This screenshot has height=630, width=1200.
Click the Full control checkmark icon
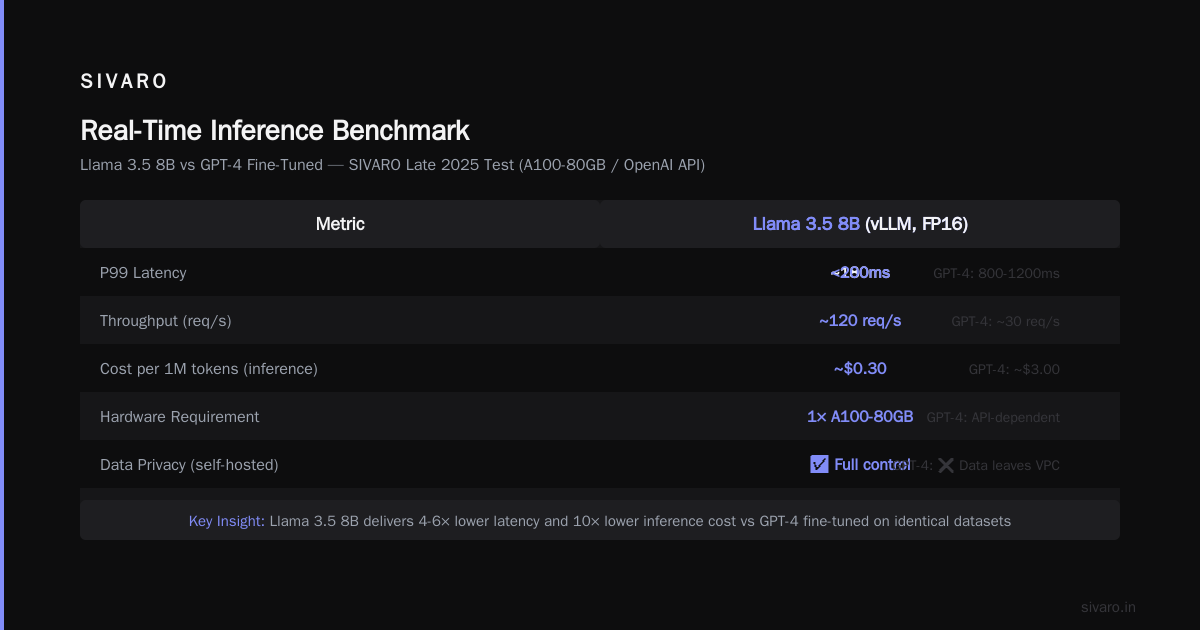click(x=819, y=464)
